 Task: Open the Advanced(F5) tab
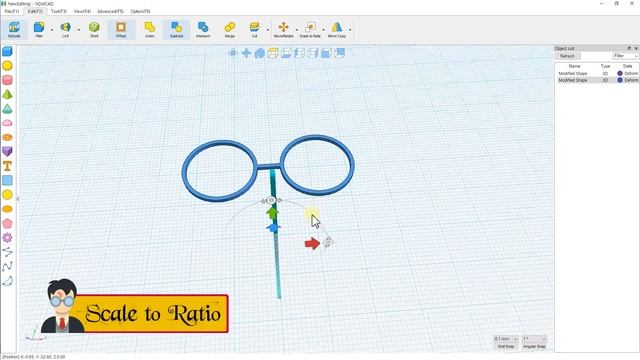tap(110, 11)
